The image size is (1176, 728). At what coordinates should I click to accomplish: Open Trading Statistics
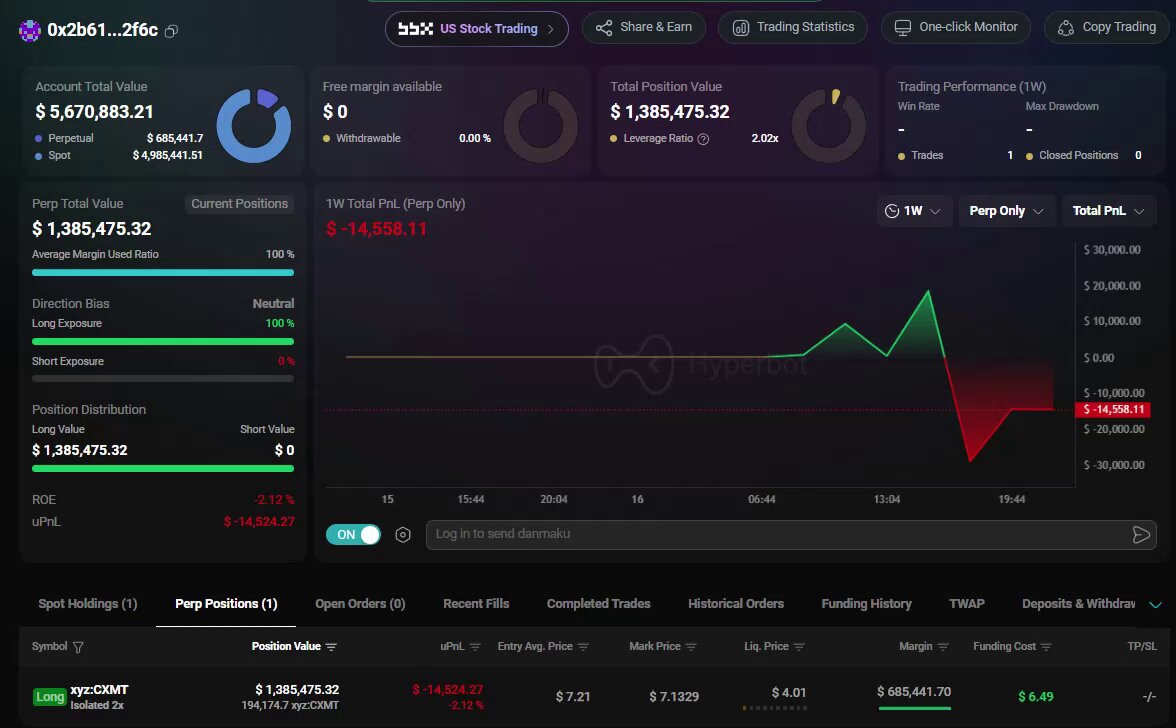(793, 28)
